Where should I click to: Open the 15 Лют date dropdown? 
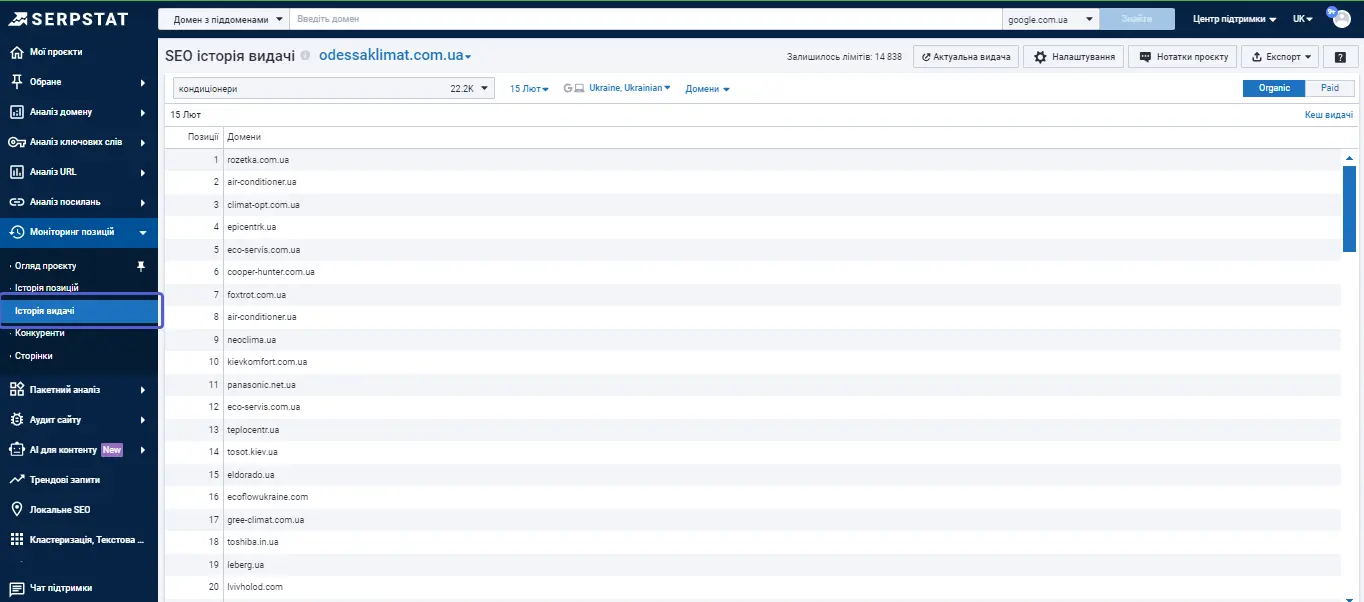[529, 89]
